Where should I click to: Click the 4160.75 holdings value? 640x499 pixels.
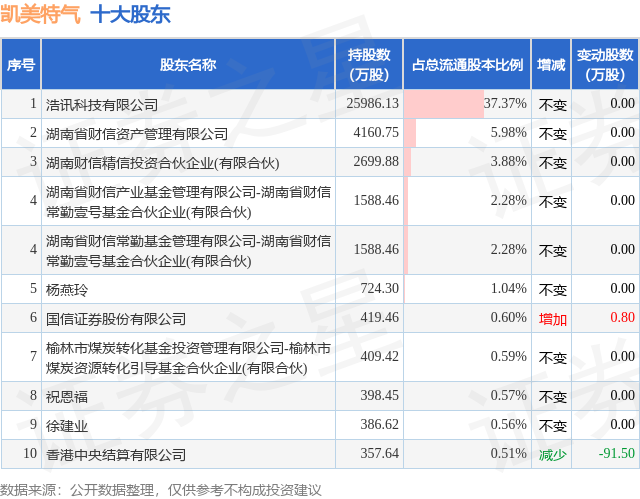(x=376, y=132)
